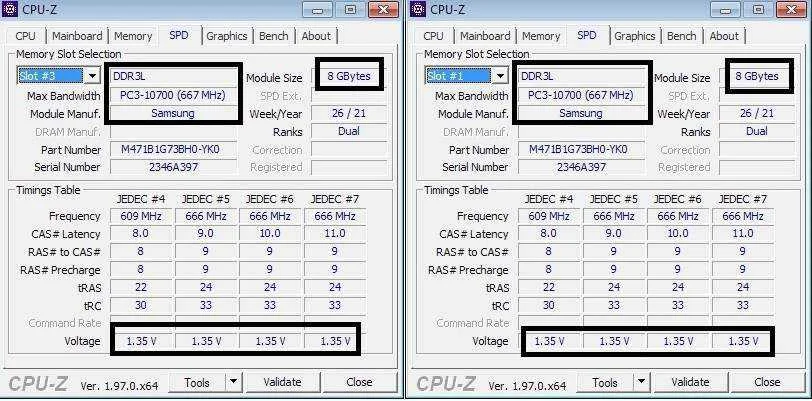The height and width of the screenshot is (401, 812).
Task: Open About tab in left window
Action: (x=316, y=36)
